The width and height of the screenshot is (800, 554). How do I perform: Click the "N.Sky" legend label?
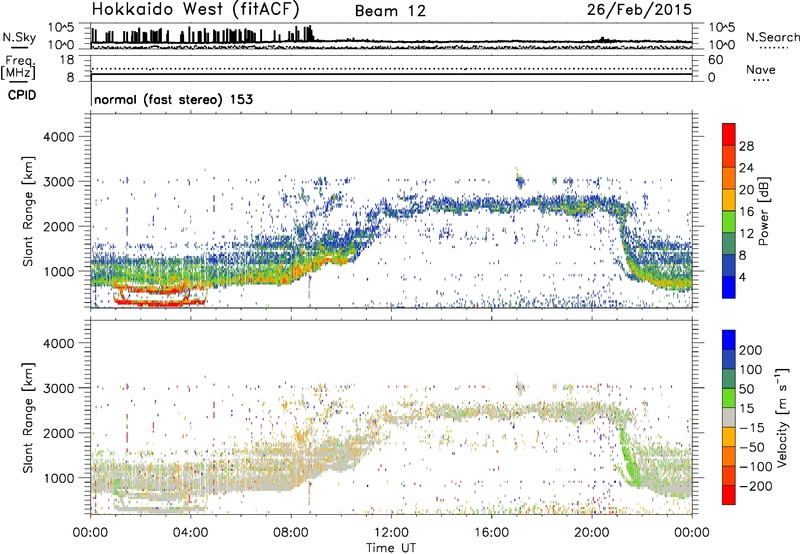pyautogui.click(x=19, y=37)
